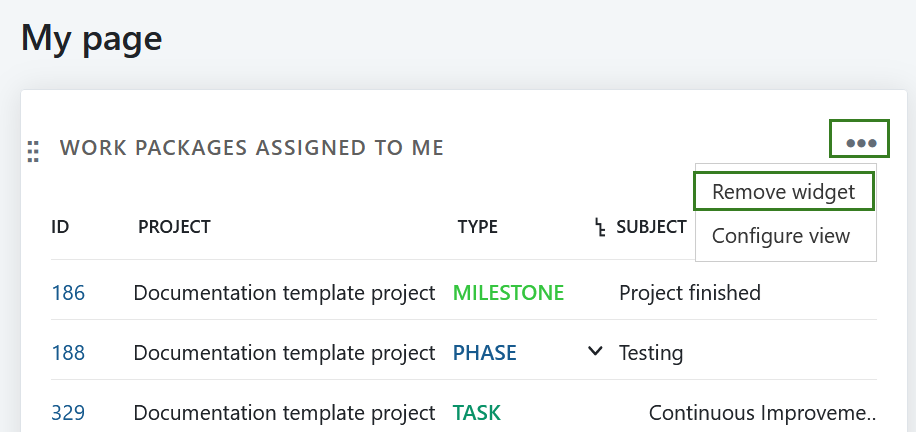Screen dimensions: 916x432
Task: Choose Configure view menu entry
Action: point(781,236)
